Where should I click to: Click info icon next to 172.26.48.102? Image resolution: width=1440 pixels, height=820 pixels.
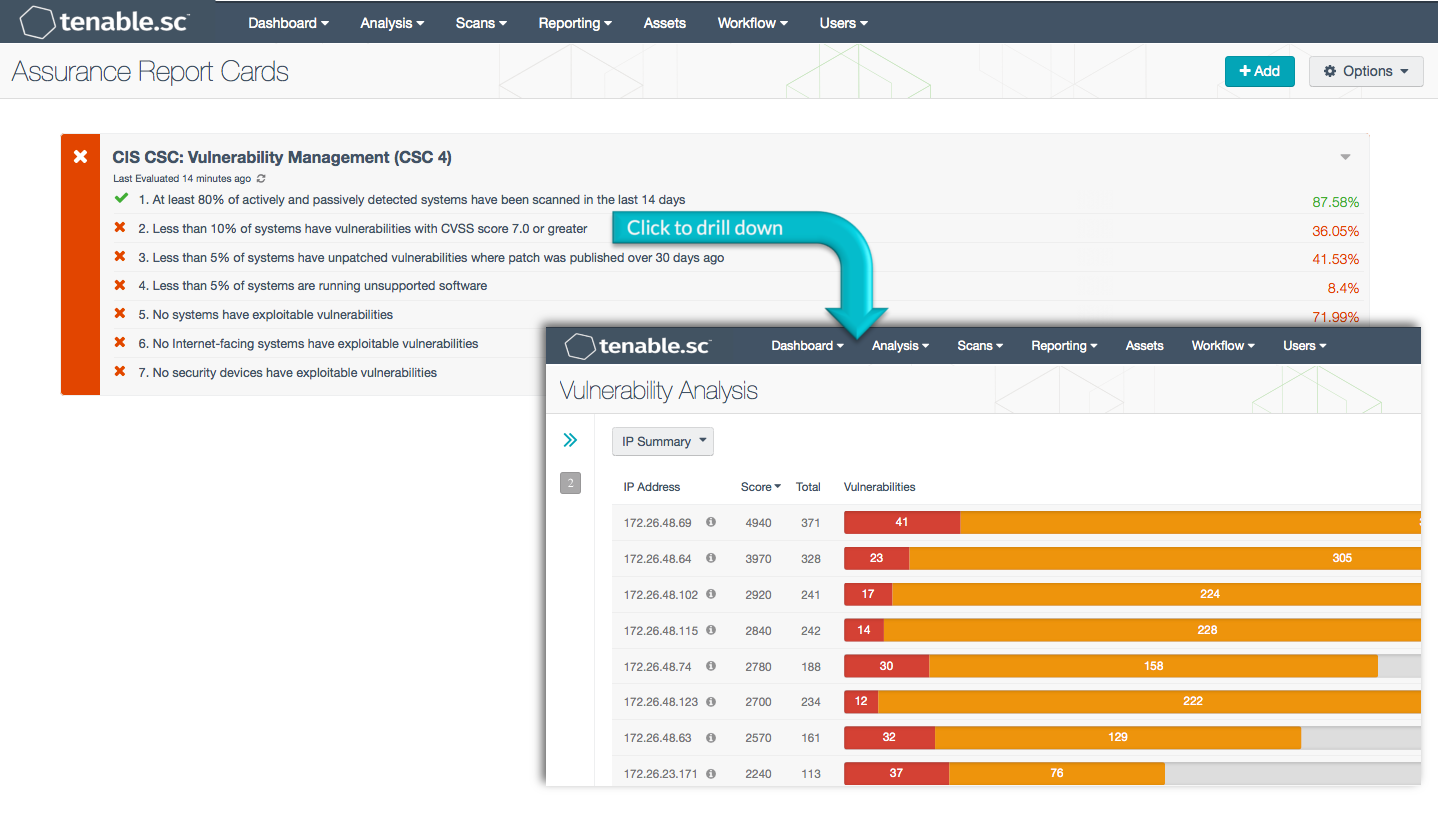click(711, 594)
